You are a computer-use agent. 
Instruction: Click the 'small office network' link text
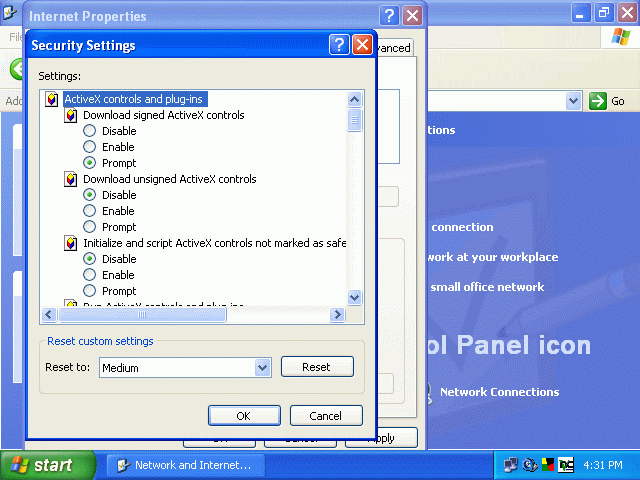coord(487,287)
